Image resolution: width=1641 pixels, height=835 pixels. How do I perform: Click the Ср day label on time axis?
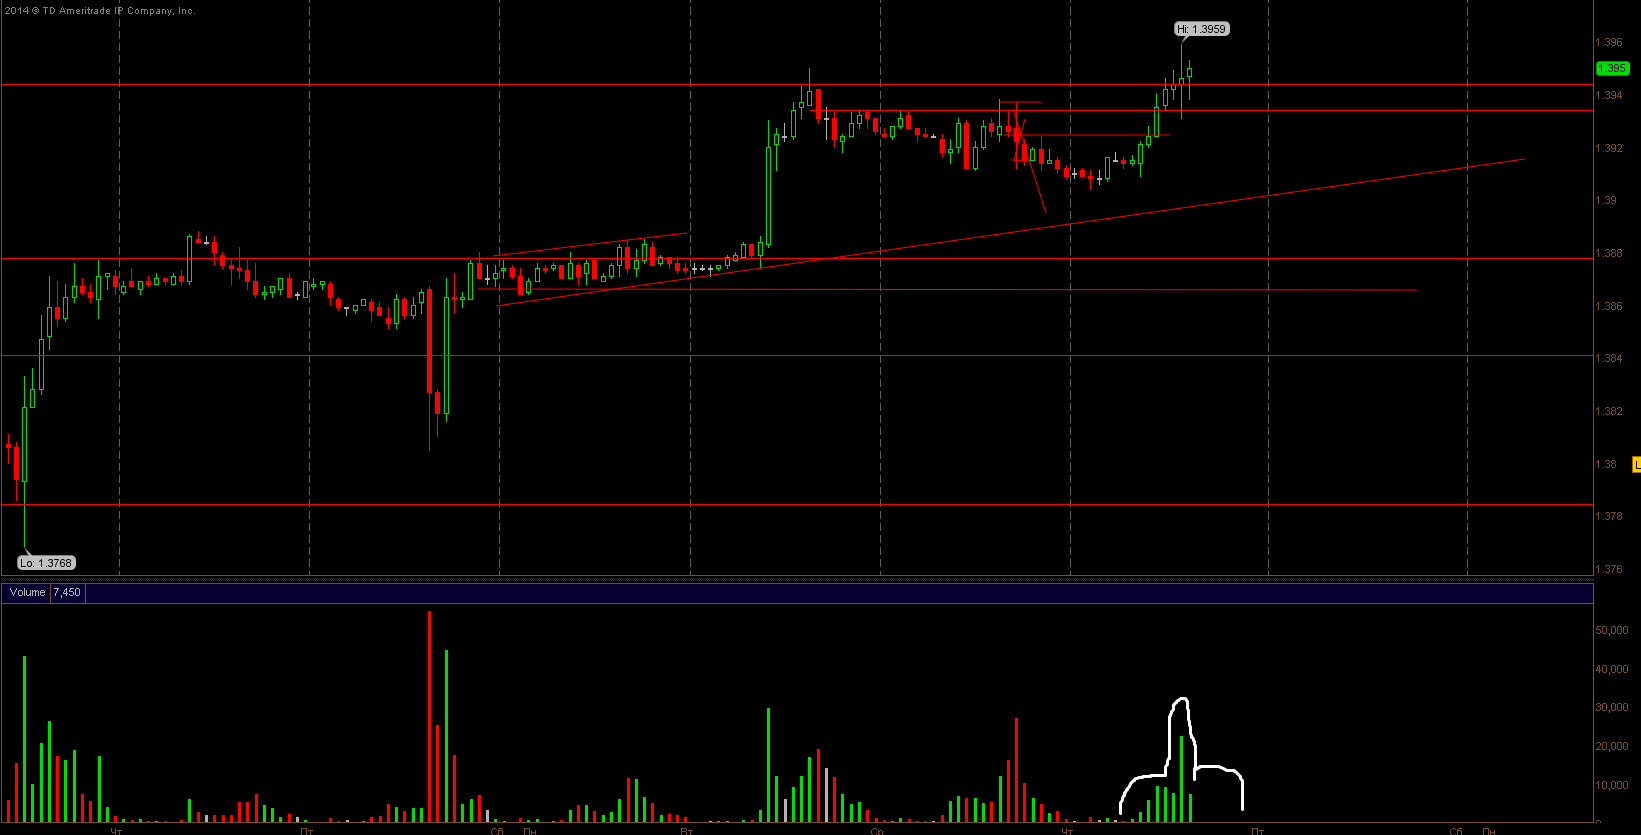(x=877, y=830)
